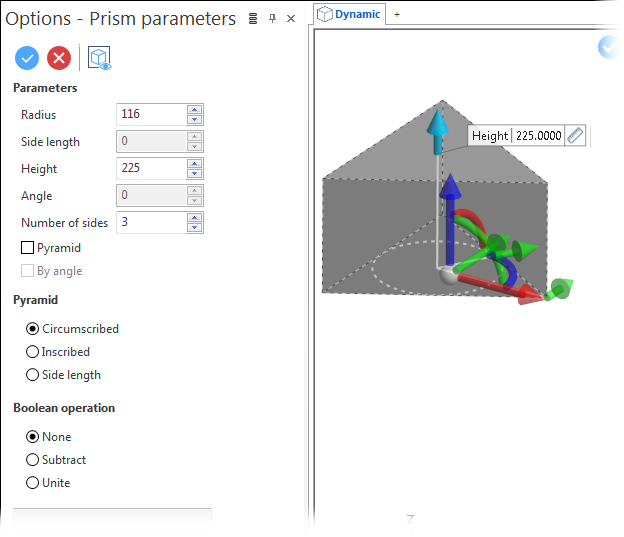The height and width of the screenshot is (537, 624).
Task: Click the Pyramid section heading
Action: point(35,299)
